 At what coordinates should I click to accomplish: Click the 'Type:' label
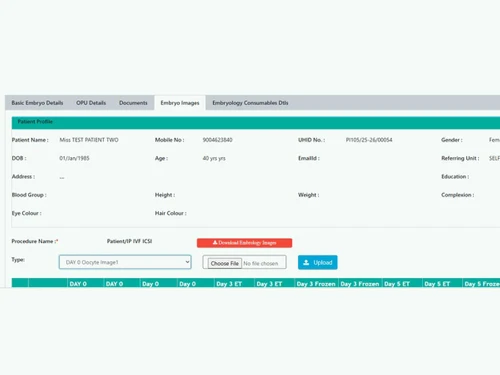click(18, 260)
